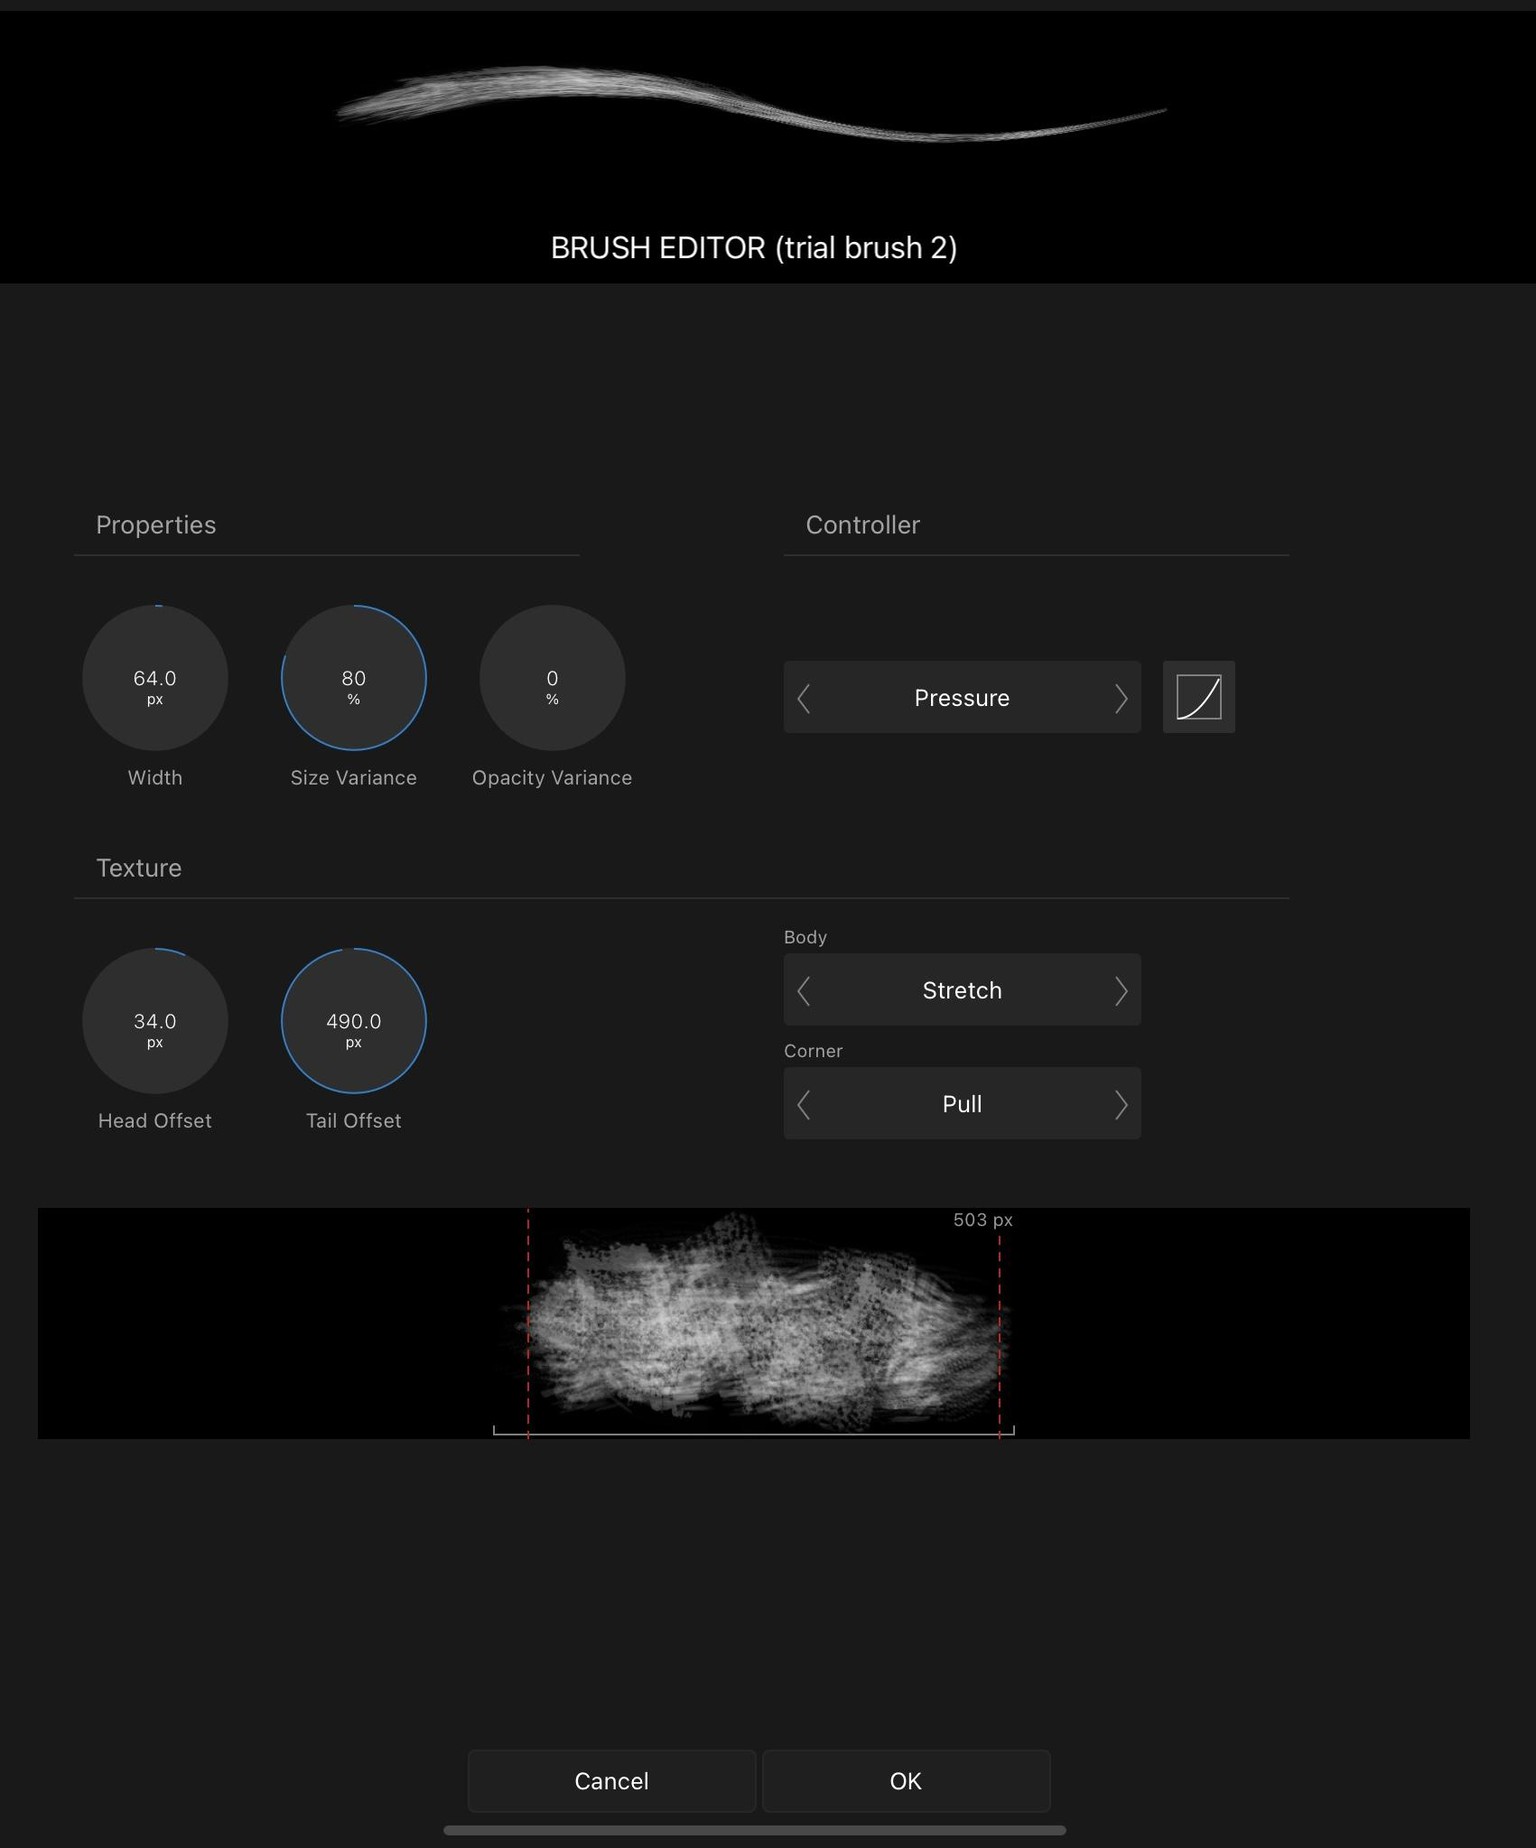Open the pressure curve editor icon
Image resolution: width=1536 pixels, height=1848 pixels.
click(x=1198, y=697)
